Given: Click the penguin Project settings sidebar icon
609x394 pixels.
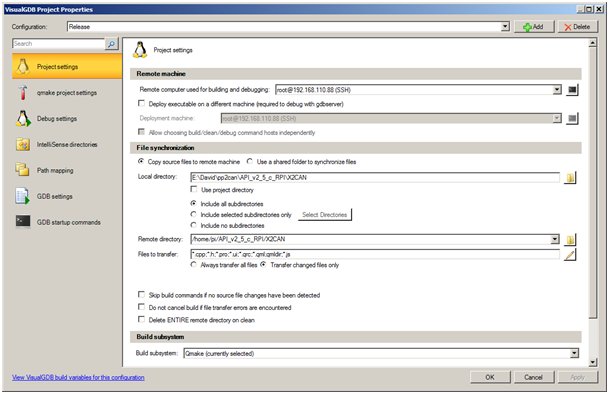Looking at the screenshot, I should [x=23, y=66].
